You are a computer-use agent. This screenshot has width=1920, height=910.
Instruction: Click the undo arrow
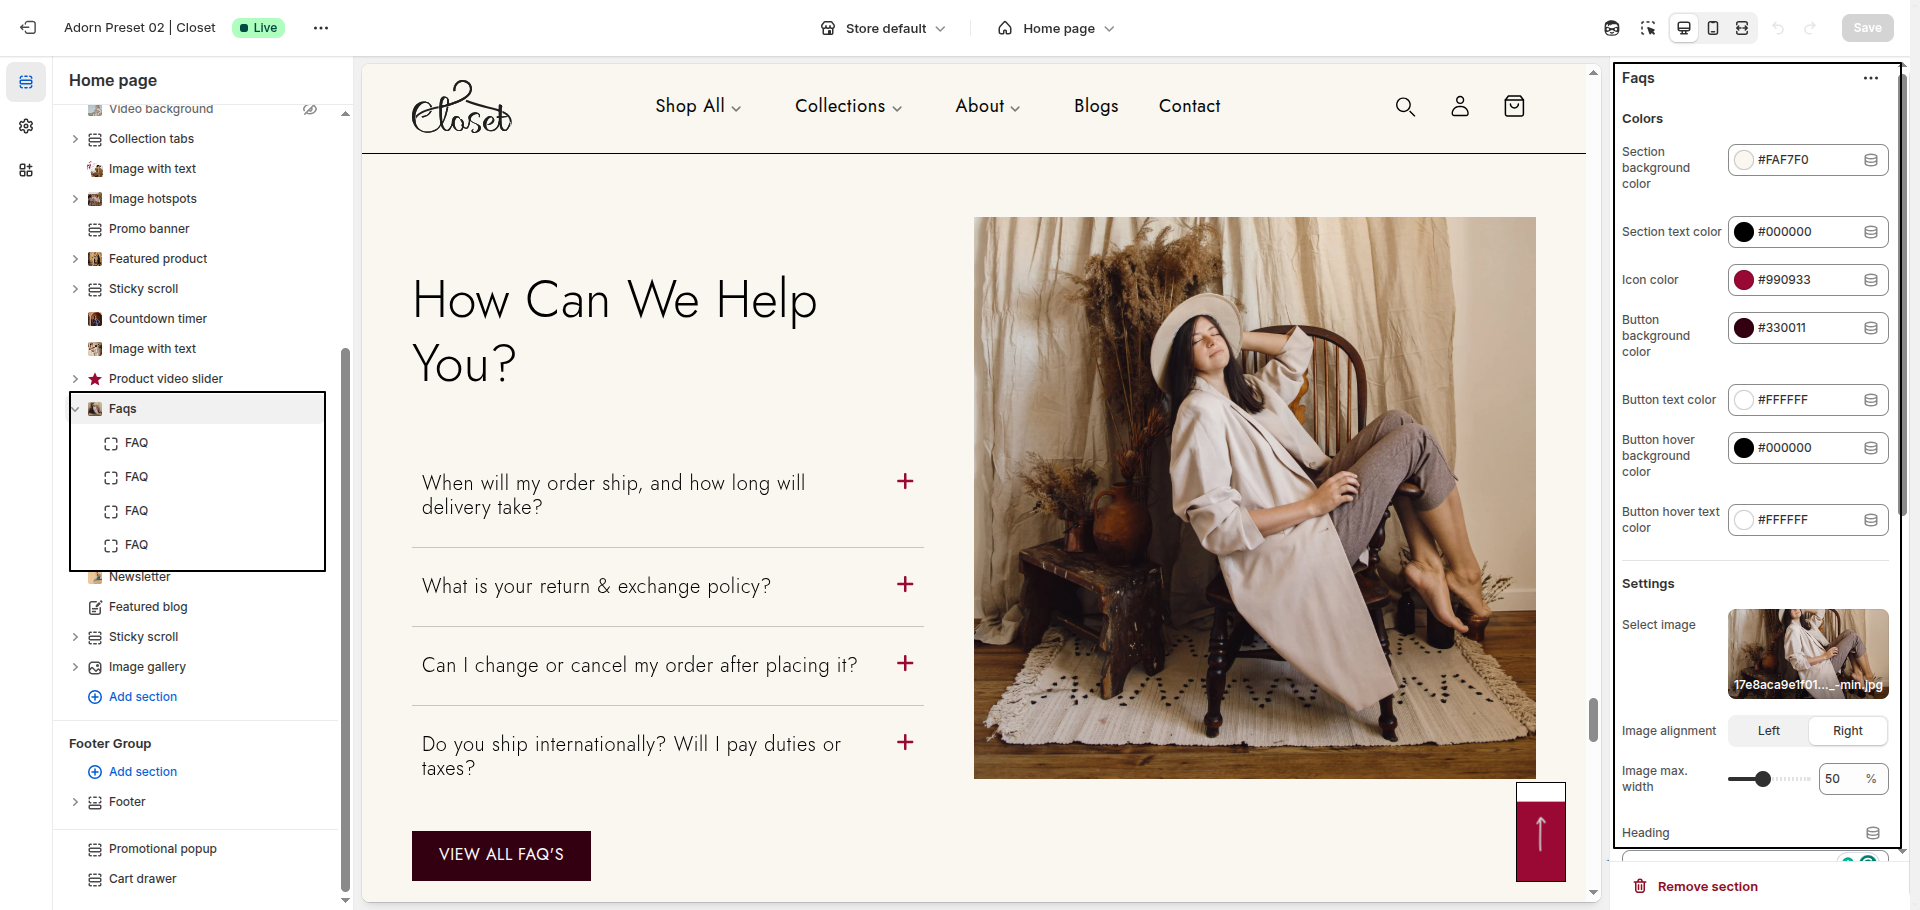point(1778,28)
